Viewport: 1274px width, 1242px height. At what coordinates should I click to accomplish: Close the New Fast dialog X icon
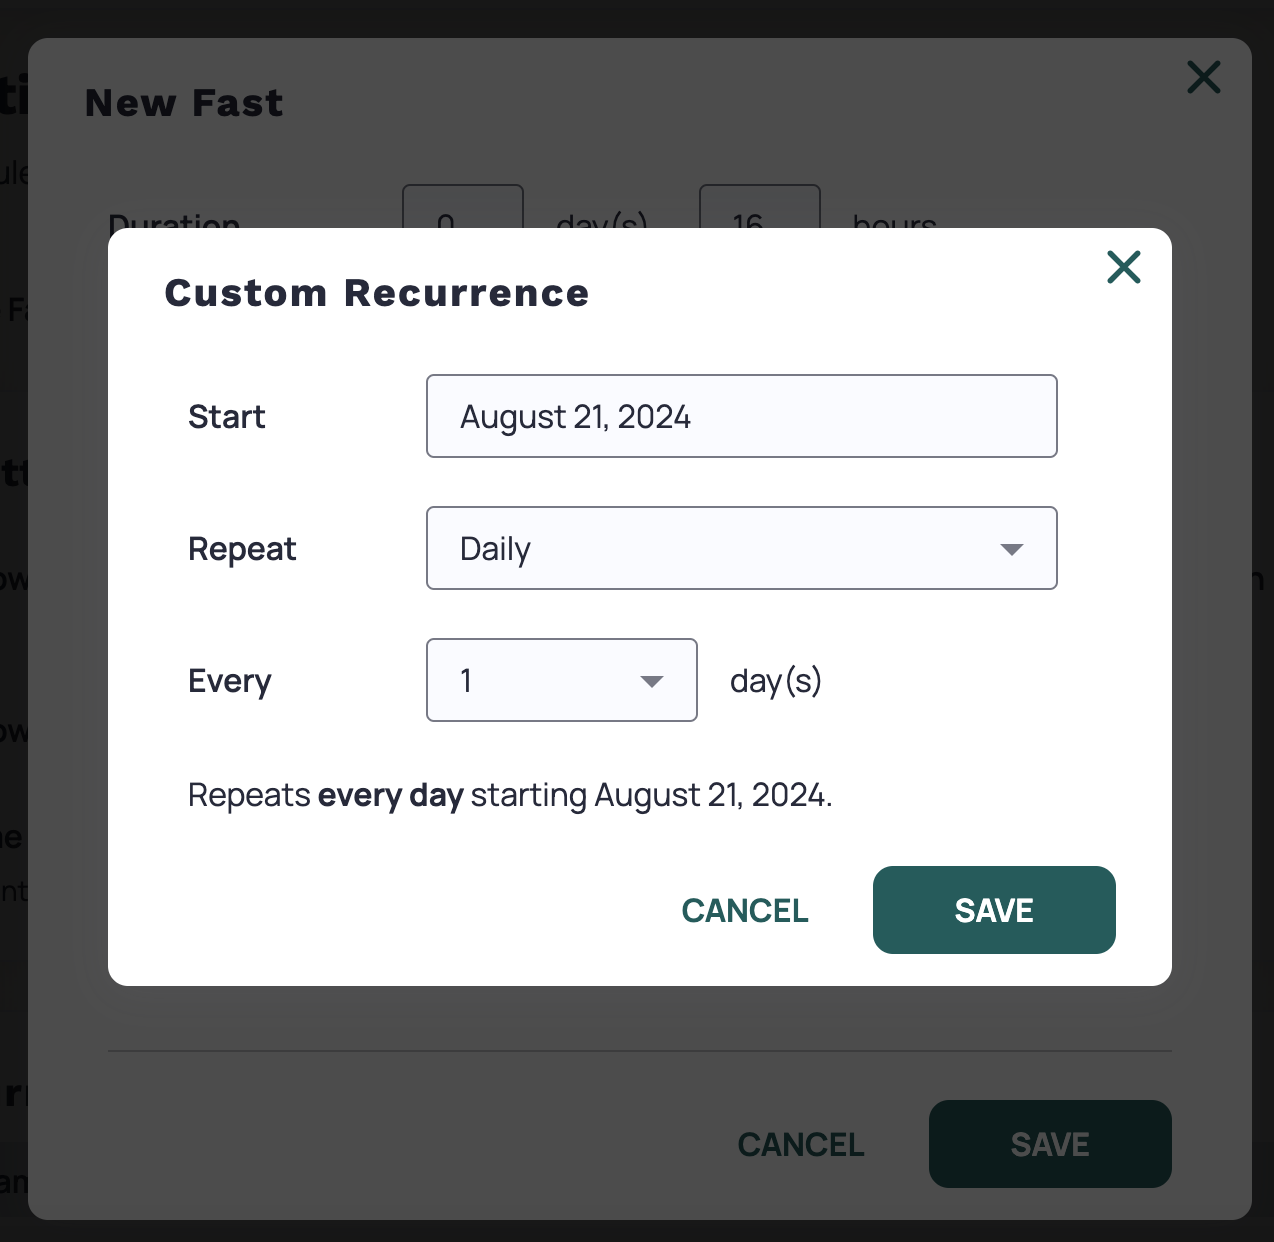[1203, 77]
